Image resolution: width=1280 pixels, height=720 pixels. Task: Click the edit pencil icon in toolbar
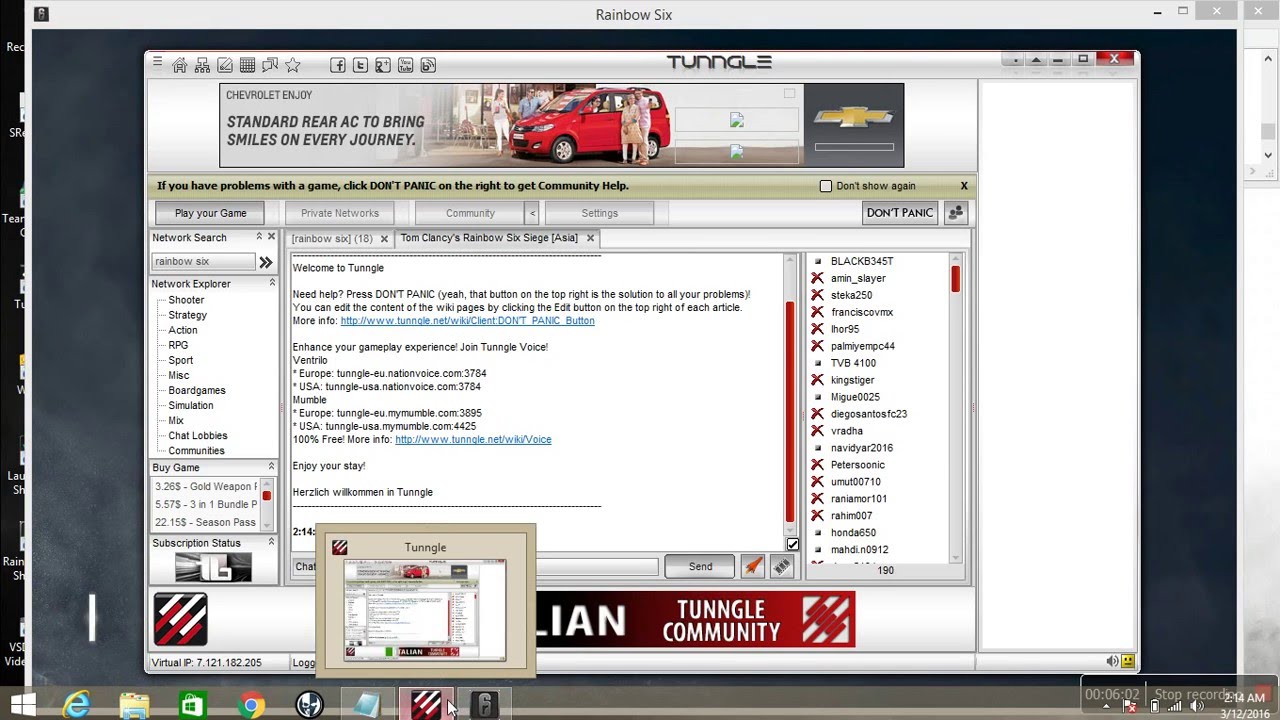(x=225, y=65)
